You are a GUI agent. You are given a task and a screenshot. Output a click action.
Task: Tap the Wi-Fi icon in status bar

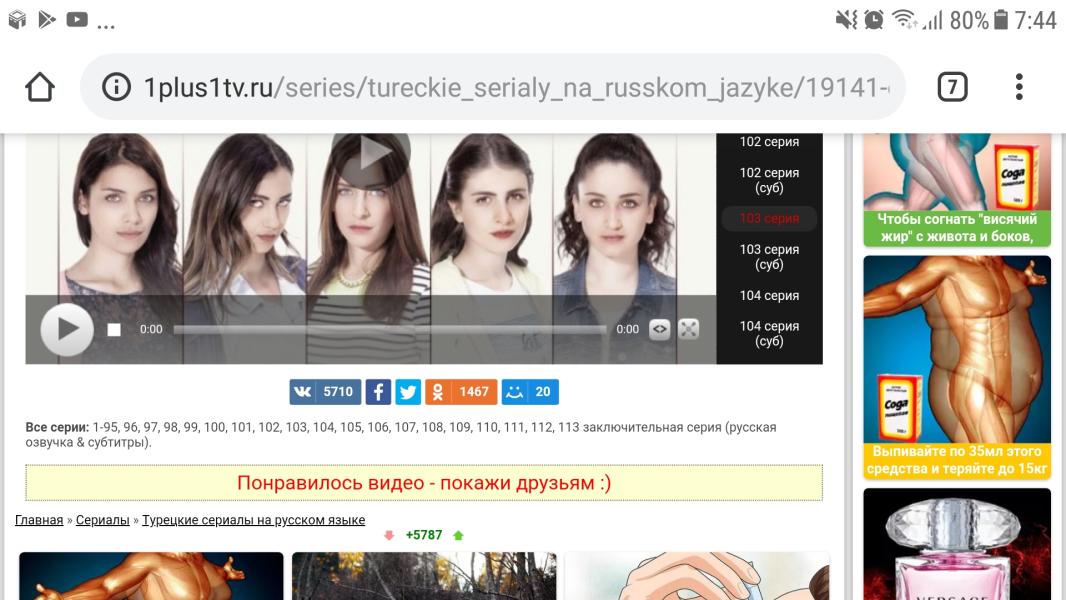pos(904,19)
